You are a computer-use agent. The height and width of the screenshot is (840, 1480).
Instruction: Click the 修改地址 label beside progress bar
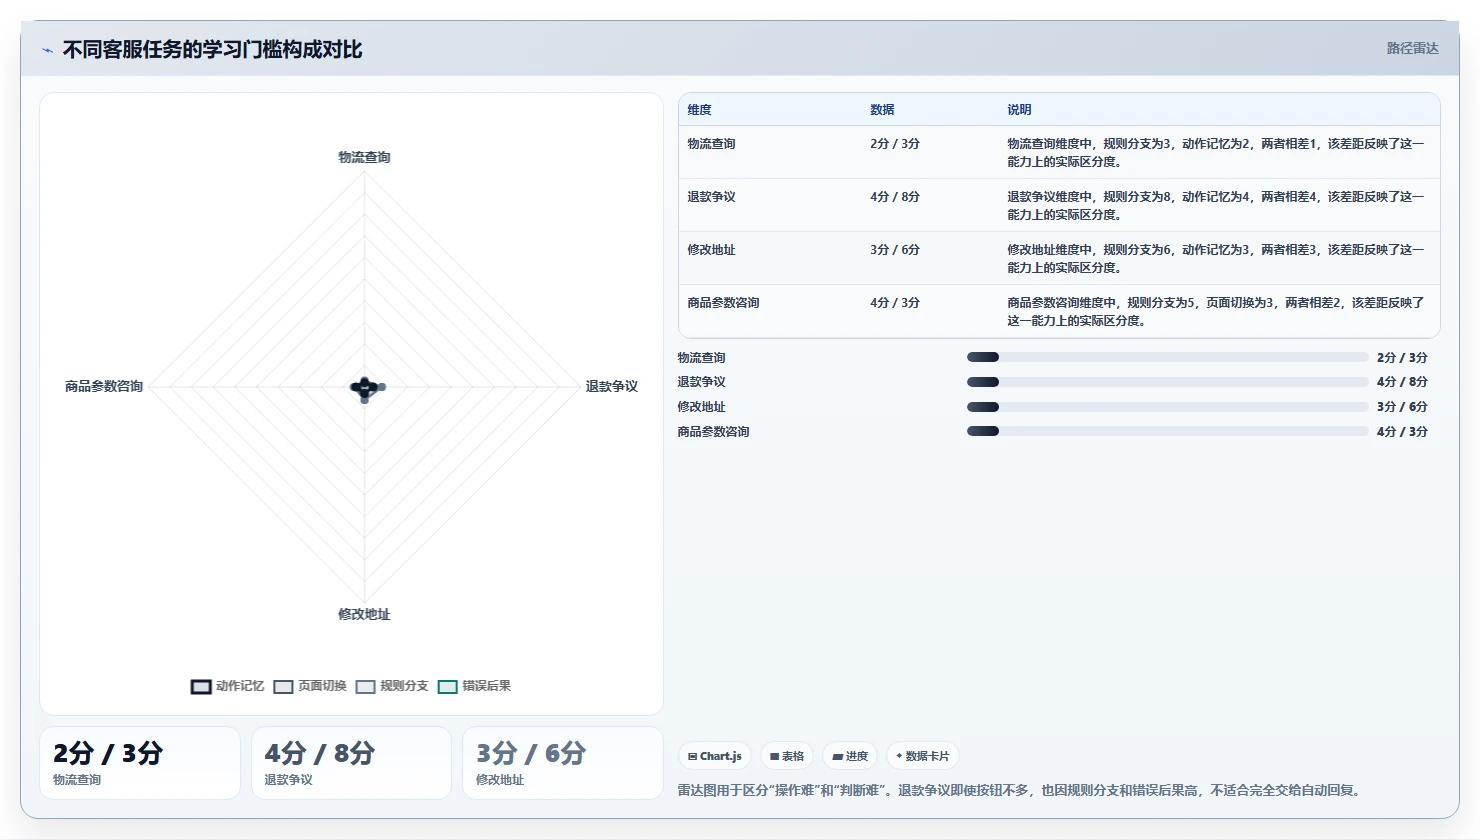(701, 407)
